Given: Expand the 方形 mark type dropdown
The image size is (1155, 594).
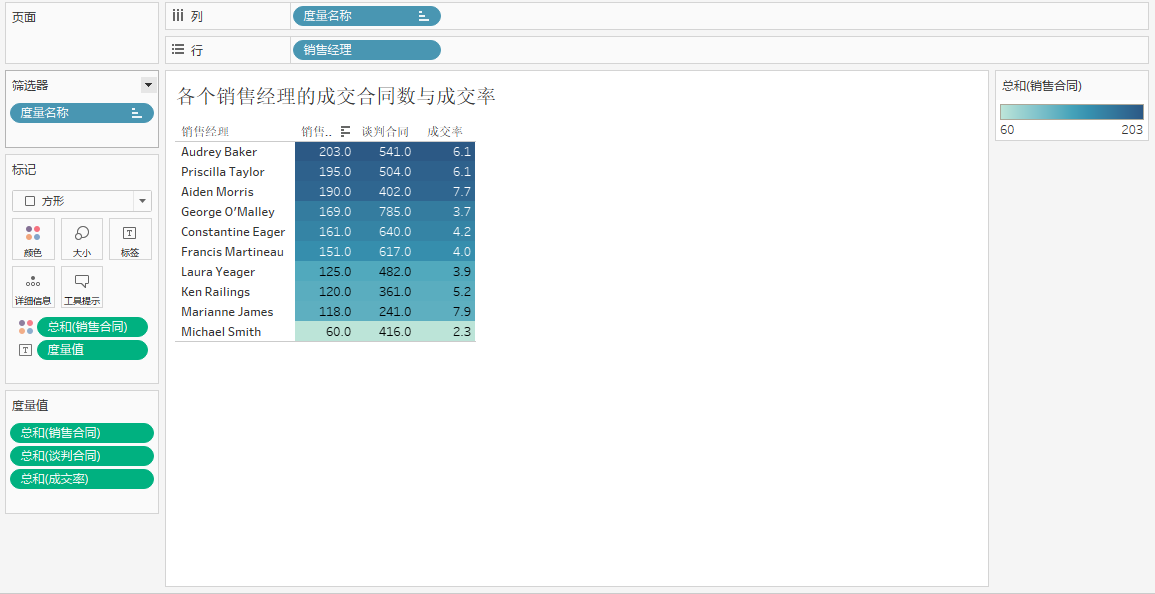Looking at the screenshot, I should pos(141,201).
